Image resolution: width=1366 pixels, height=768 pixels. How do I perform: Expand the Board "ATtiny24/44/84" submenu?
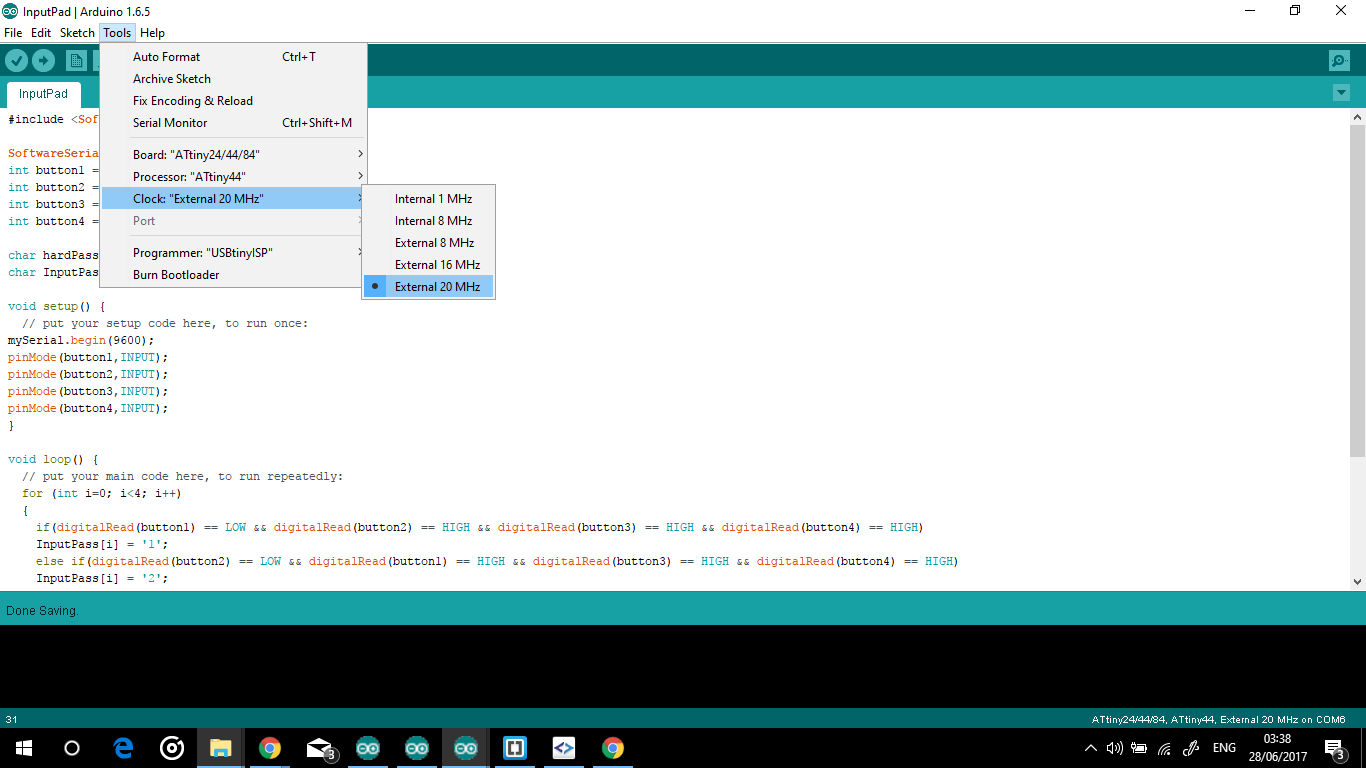[x=234, y=155]
